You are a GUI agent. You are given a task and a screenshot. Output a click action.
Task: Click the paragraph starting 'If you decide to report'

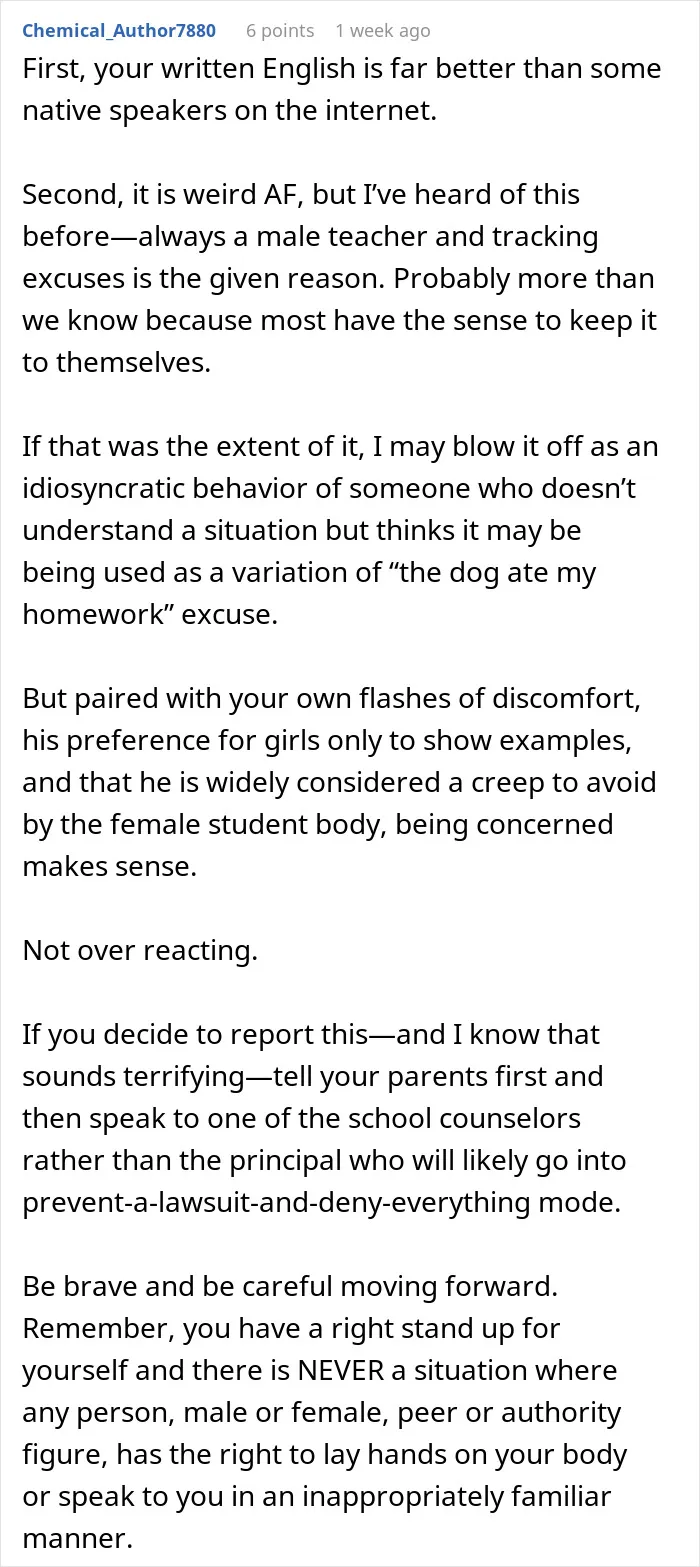(x=324, y=1117)
